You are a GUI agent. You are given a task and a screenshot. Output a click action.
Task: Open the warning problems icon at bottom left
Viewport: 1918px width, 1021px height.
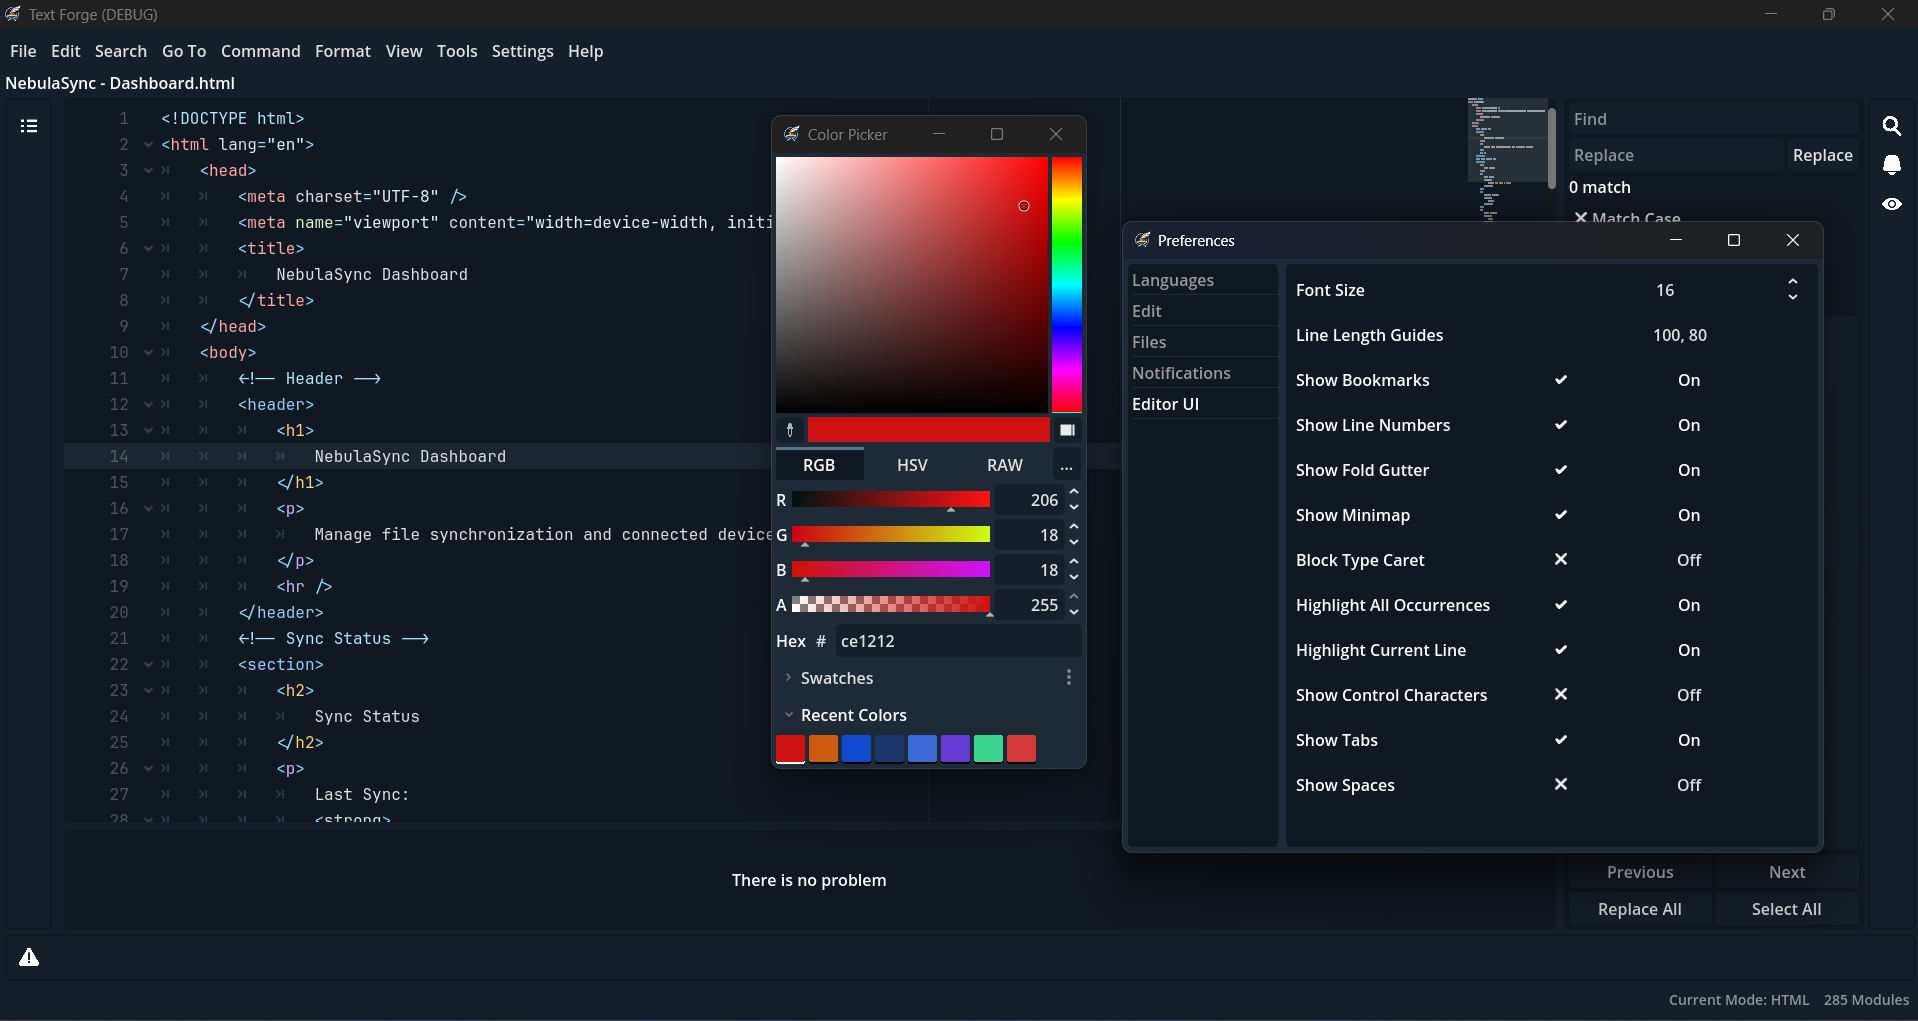point(29,958)
